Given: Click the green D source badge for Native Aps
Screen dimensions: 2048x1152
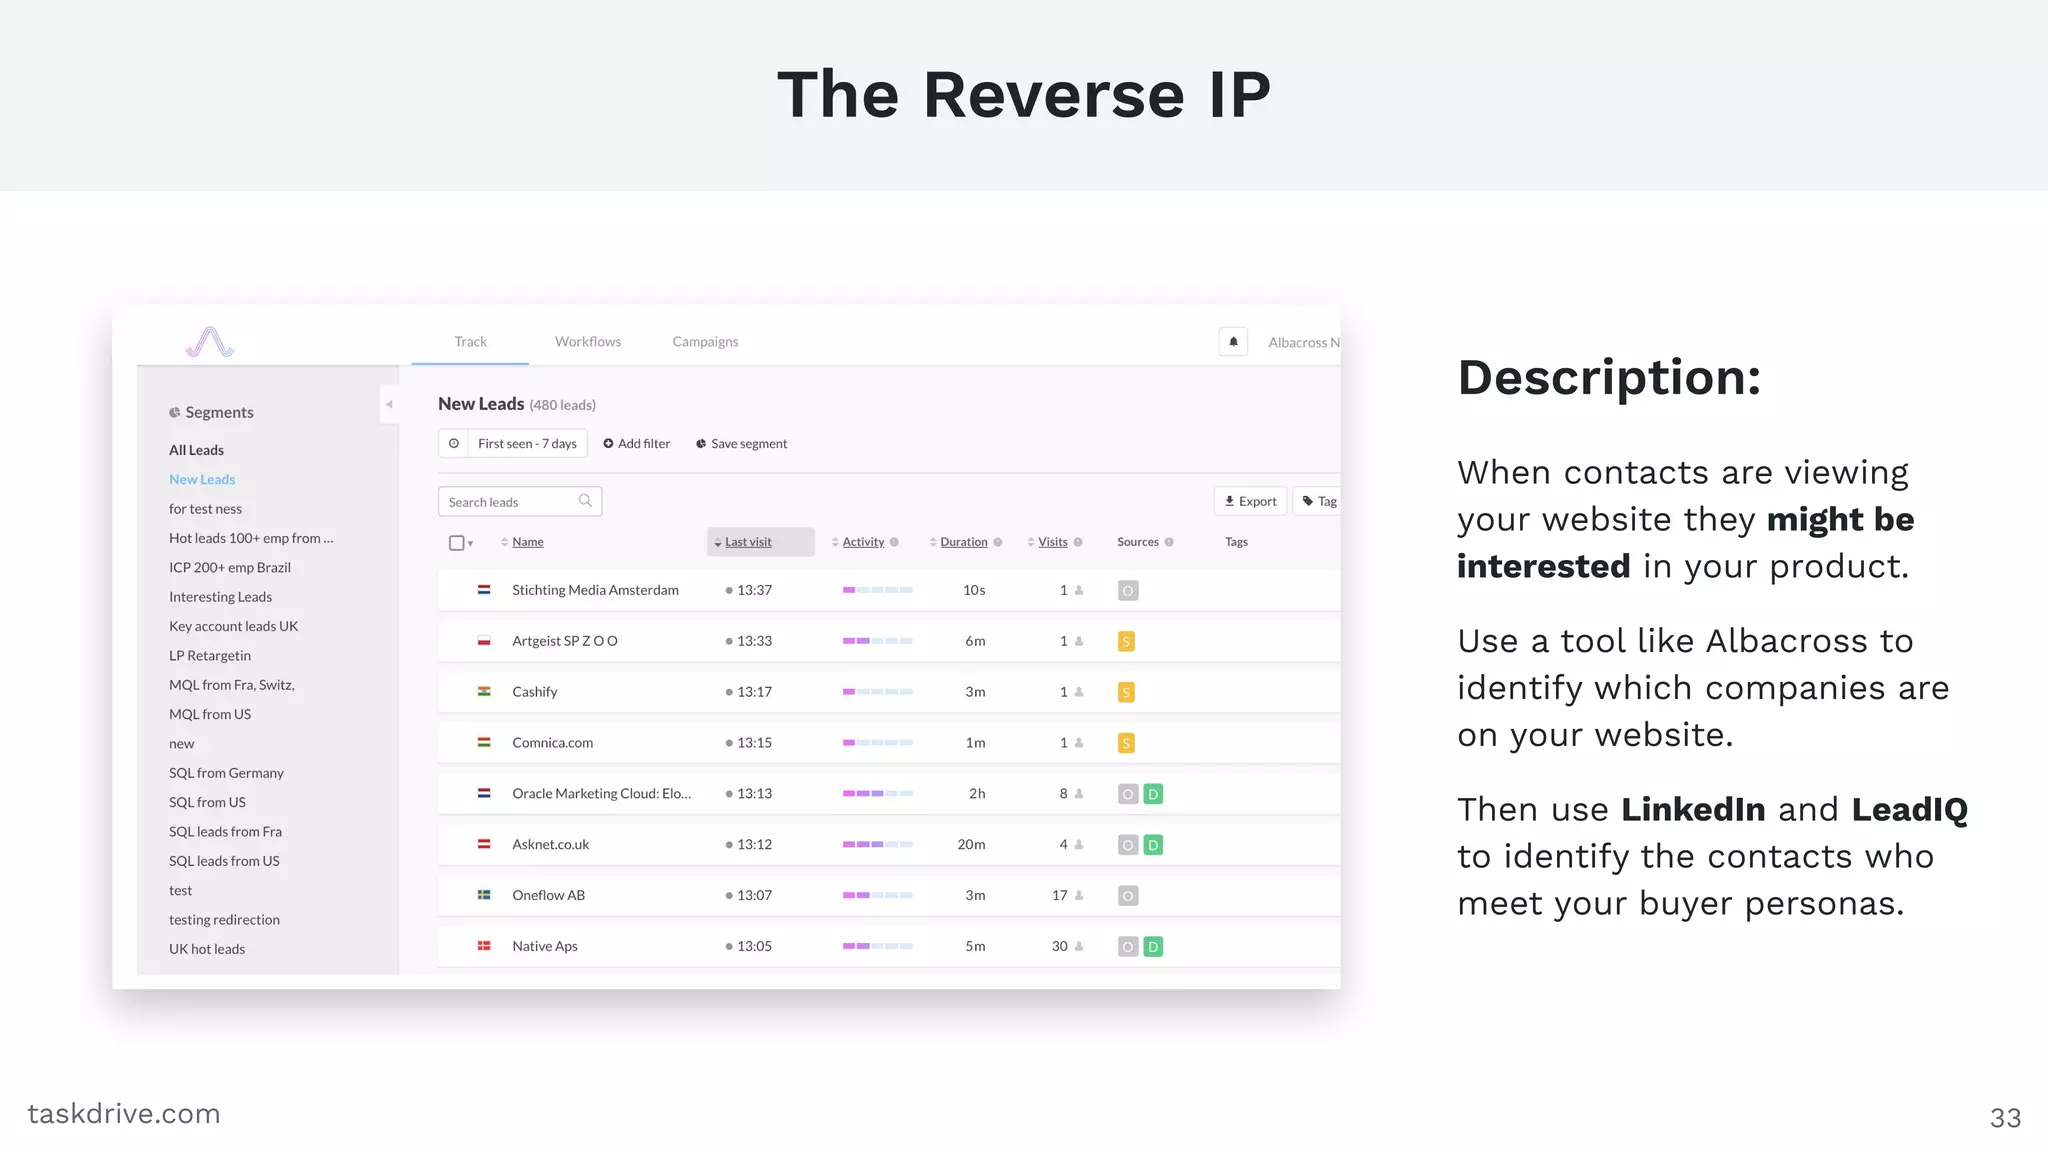Looking at the screenshot, I should tap(1153, 947).
